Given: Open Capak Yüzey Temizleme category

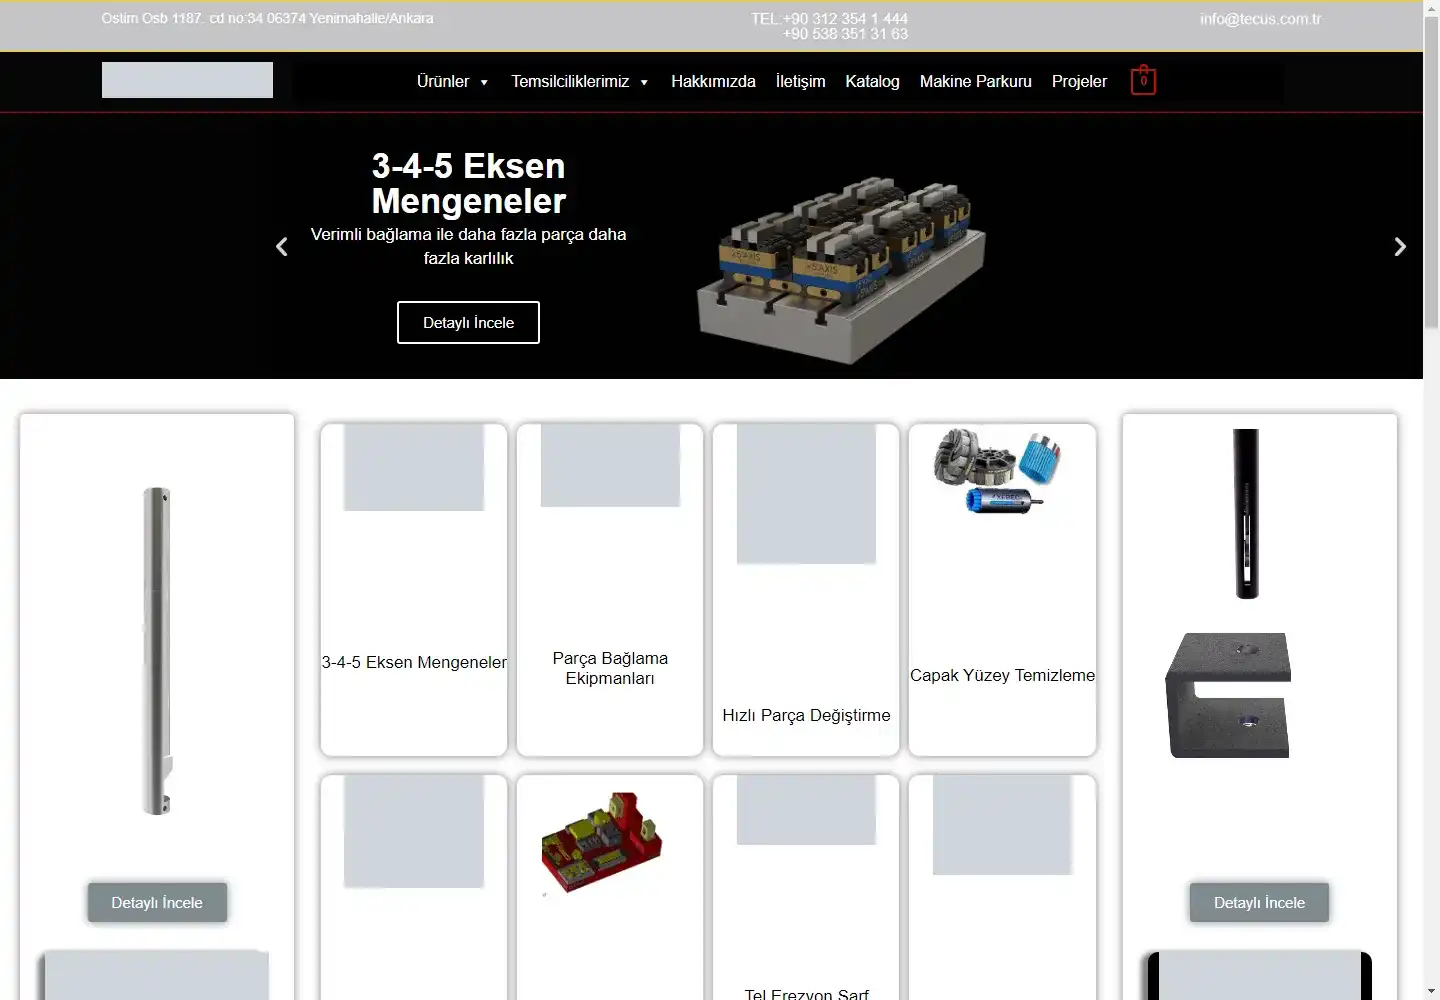Looking at the screenshot, I should pos(1002,590).
